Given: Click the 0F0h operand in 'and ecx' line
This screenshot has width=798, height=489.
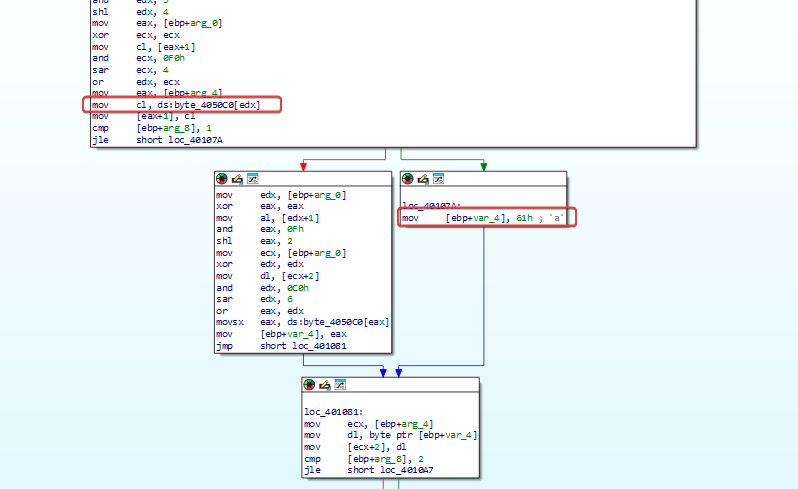Looking at the screenshot, I should (x=174, y=58).
